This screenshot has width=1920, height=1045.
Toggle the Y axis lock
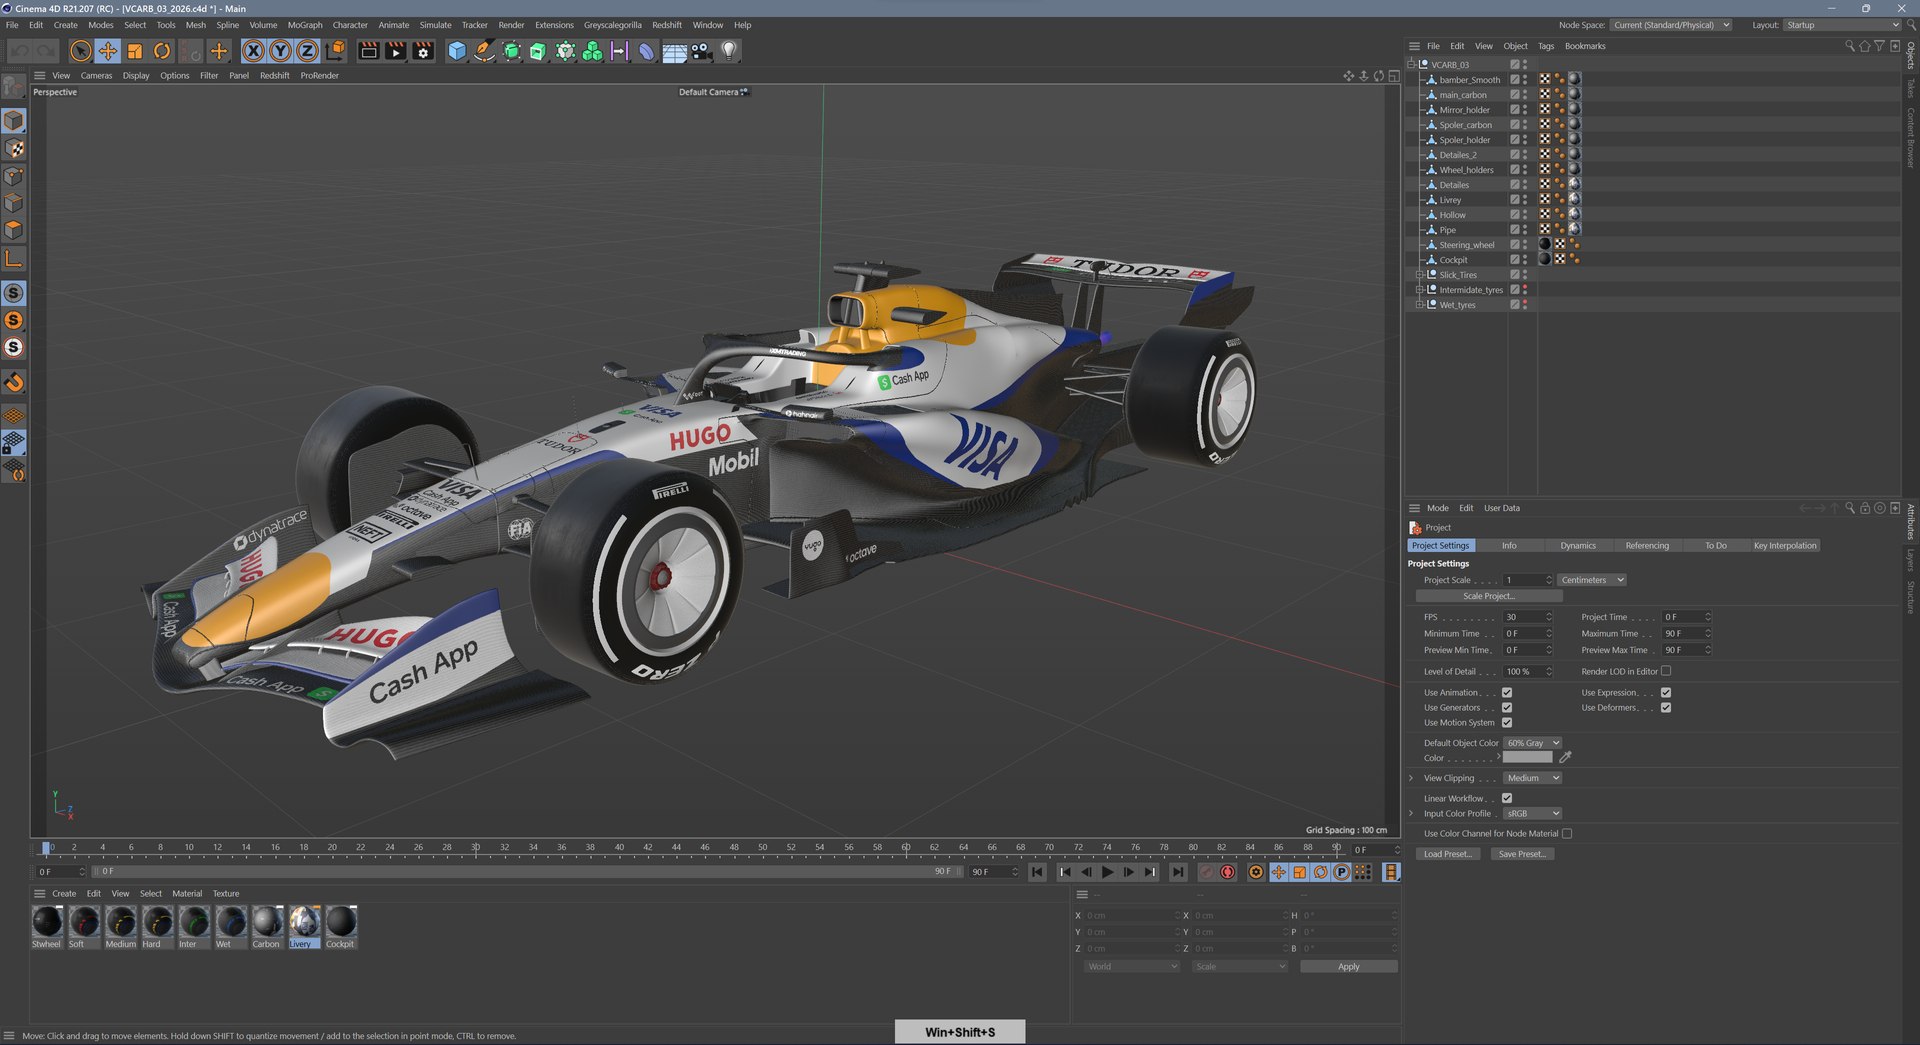point(281,51)
